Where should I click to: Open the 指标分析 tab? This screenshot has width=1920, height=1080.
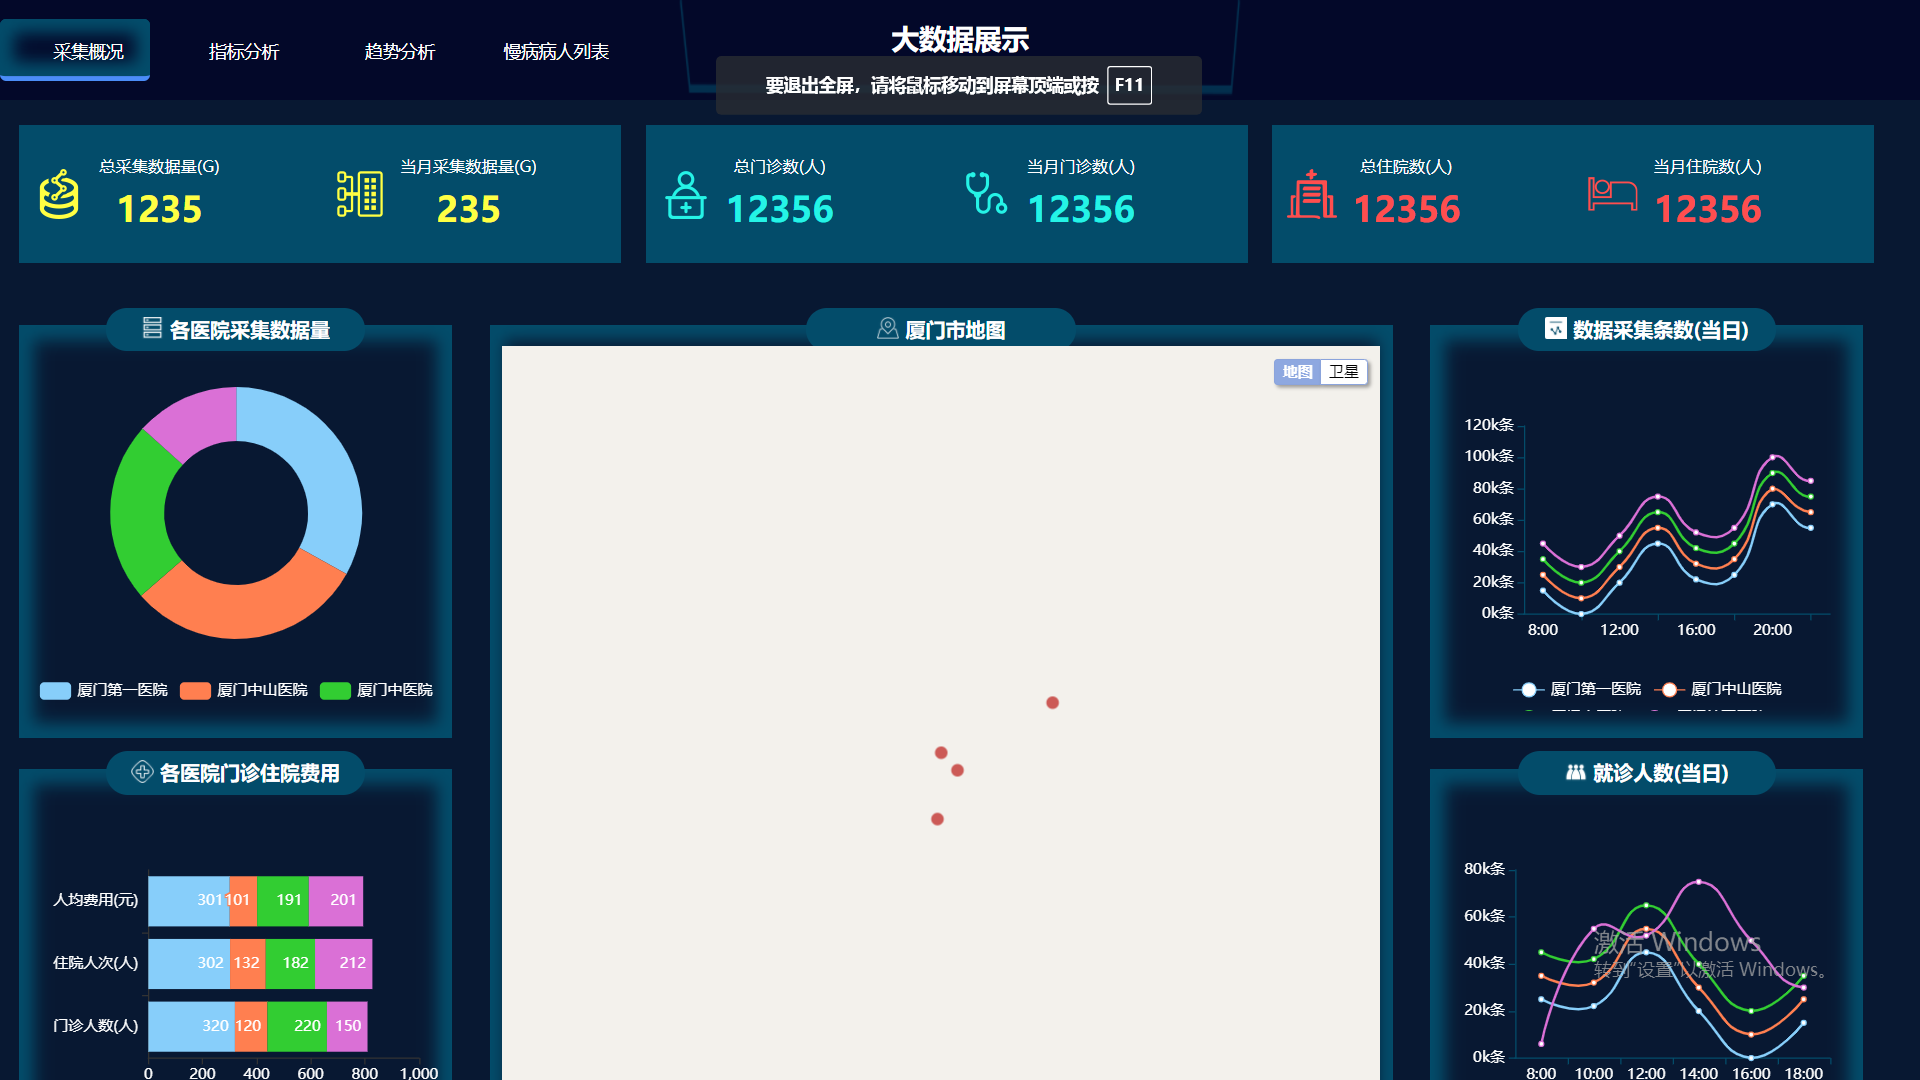244,51
